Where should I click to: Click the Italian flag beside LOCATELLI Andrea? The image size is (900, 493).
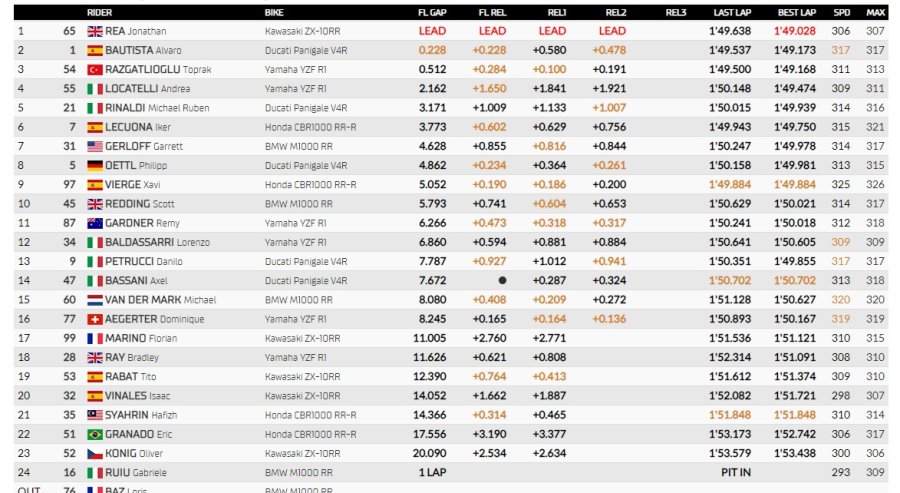[x=95, y=89]
